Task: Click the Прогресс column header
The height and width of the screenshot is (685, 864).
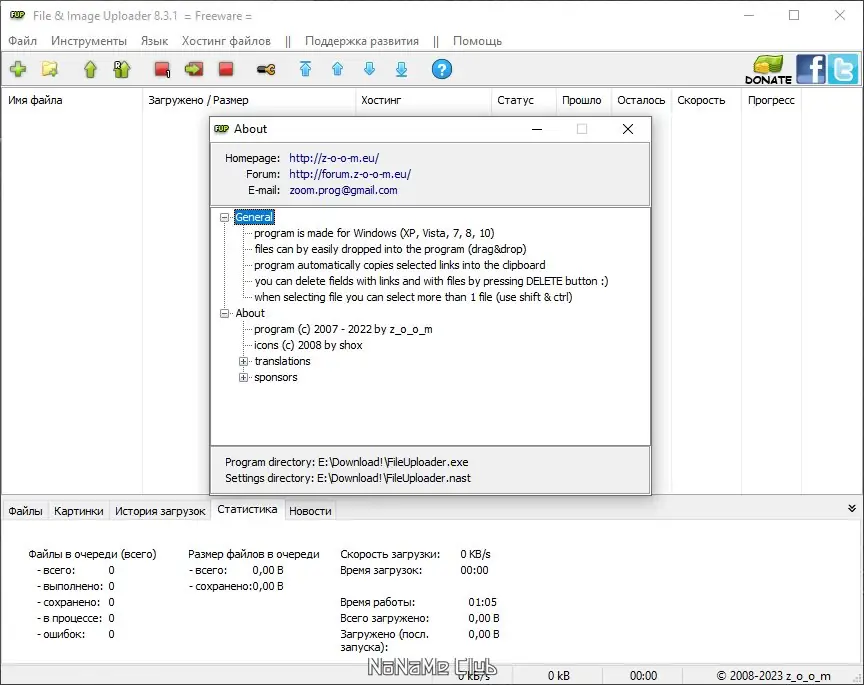Action: [x=771, y=100]
